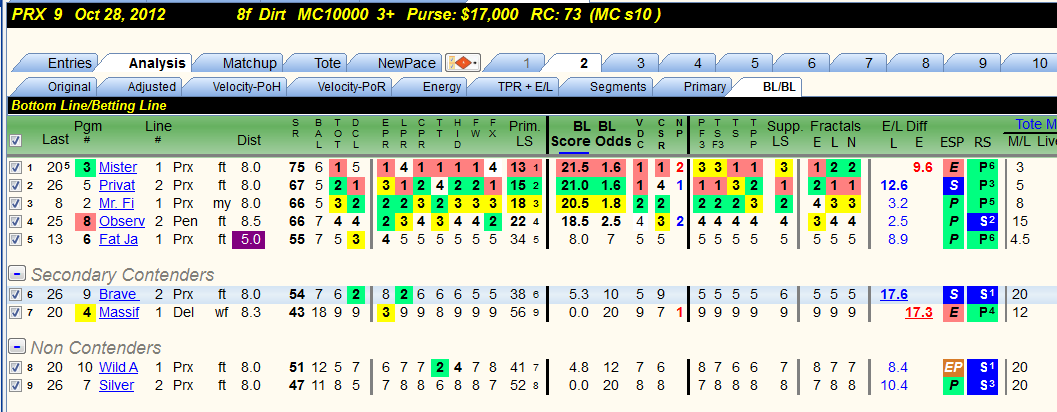Viewport: 1057px width, 412px height.
Task: Open the Fat Ja horse link
Action: point(118,239)
